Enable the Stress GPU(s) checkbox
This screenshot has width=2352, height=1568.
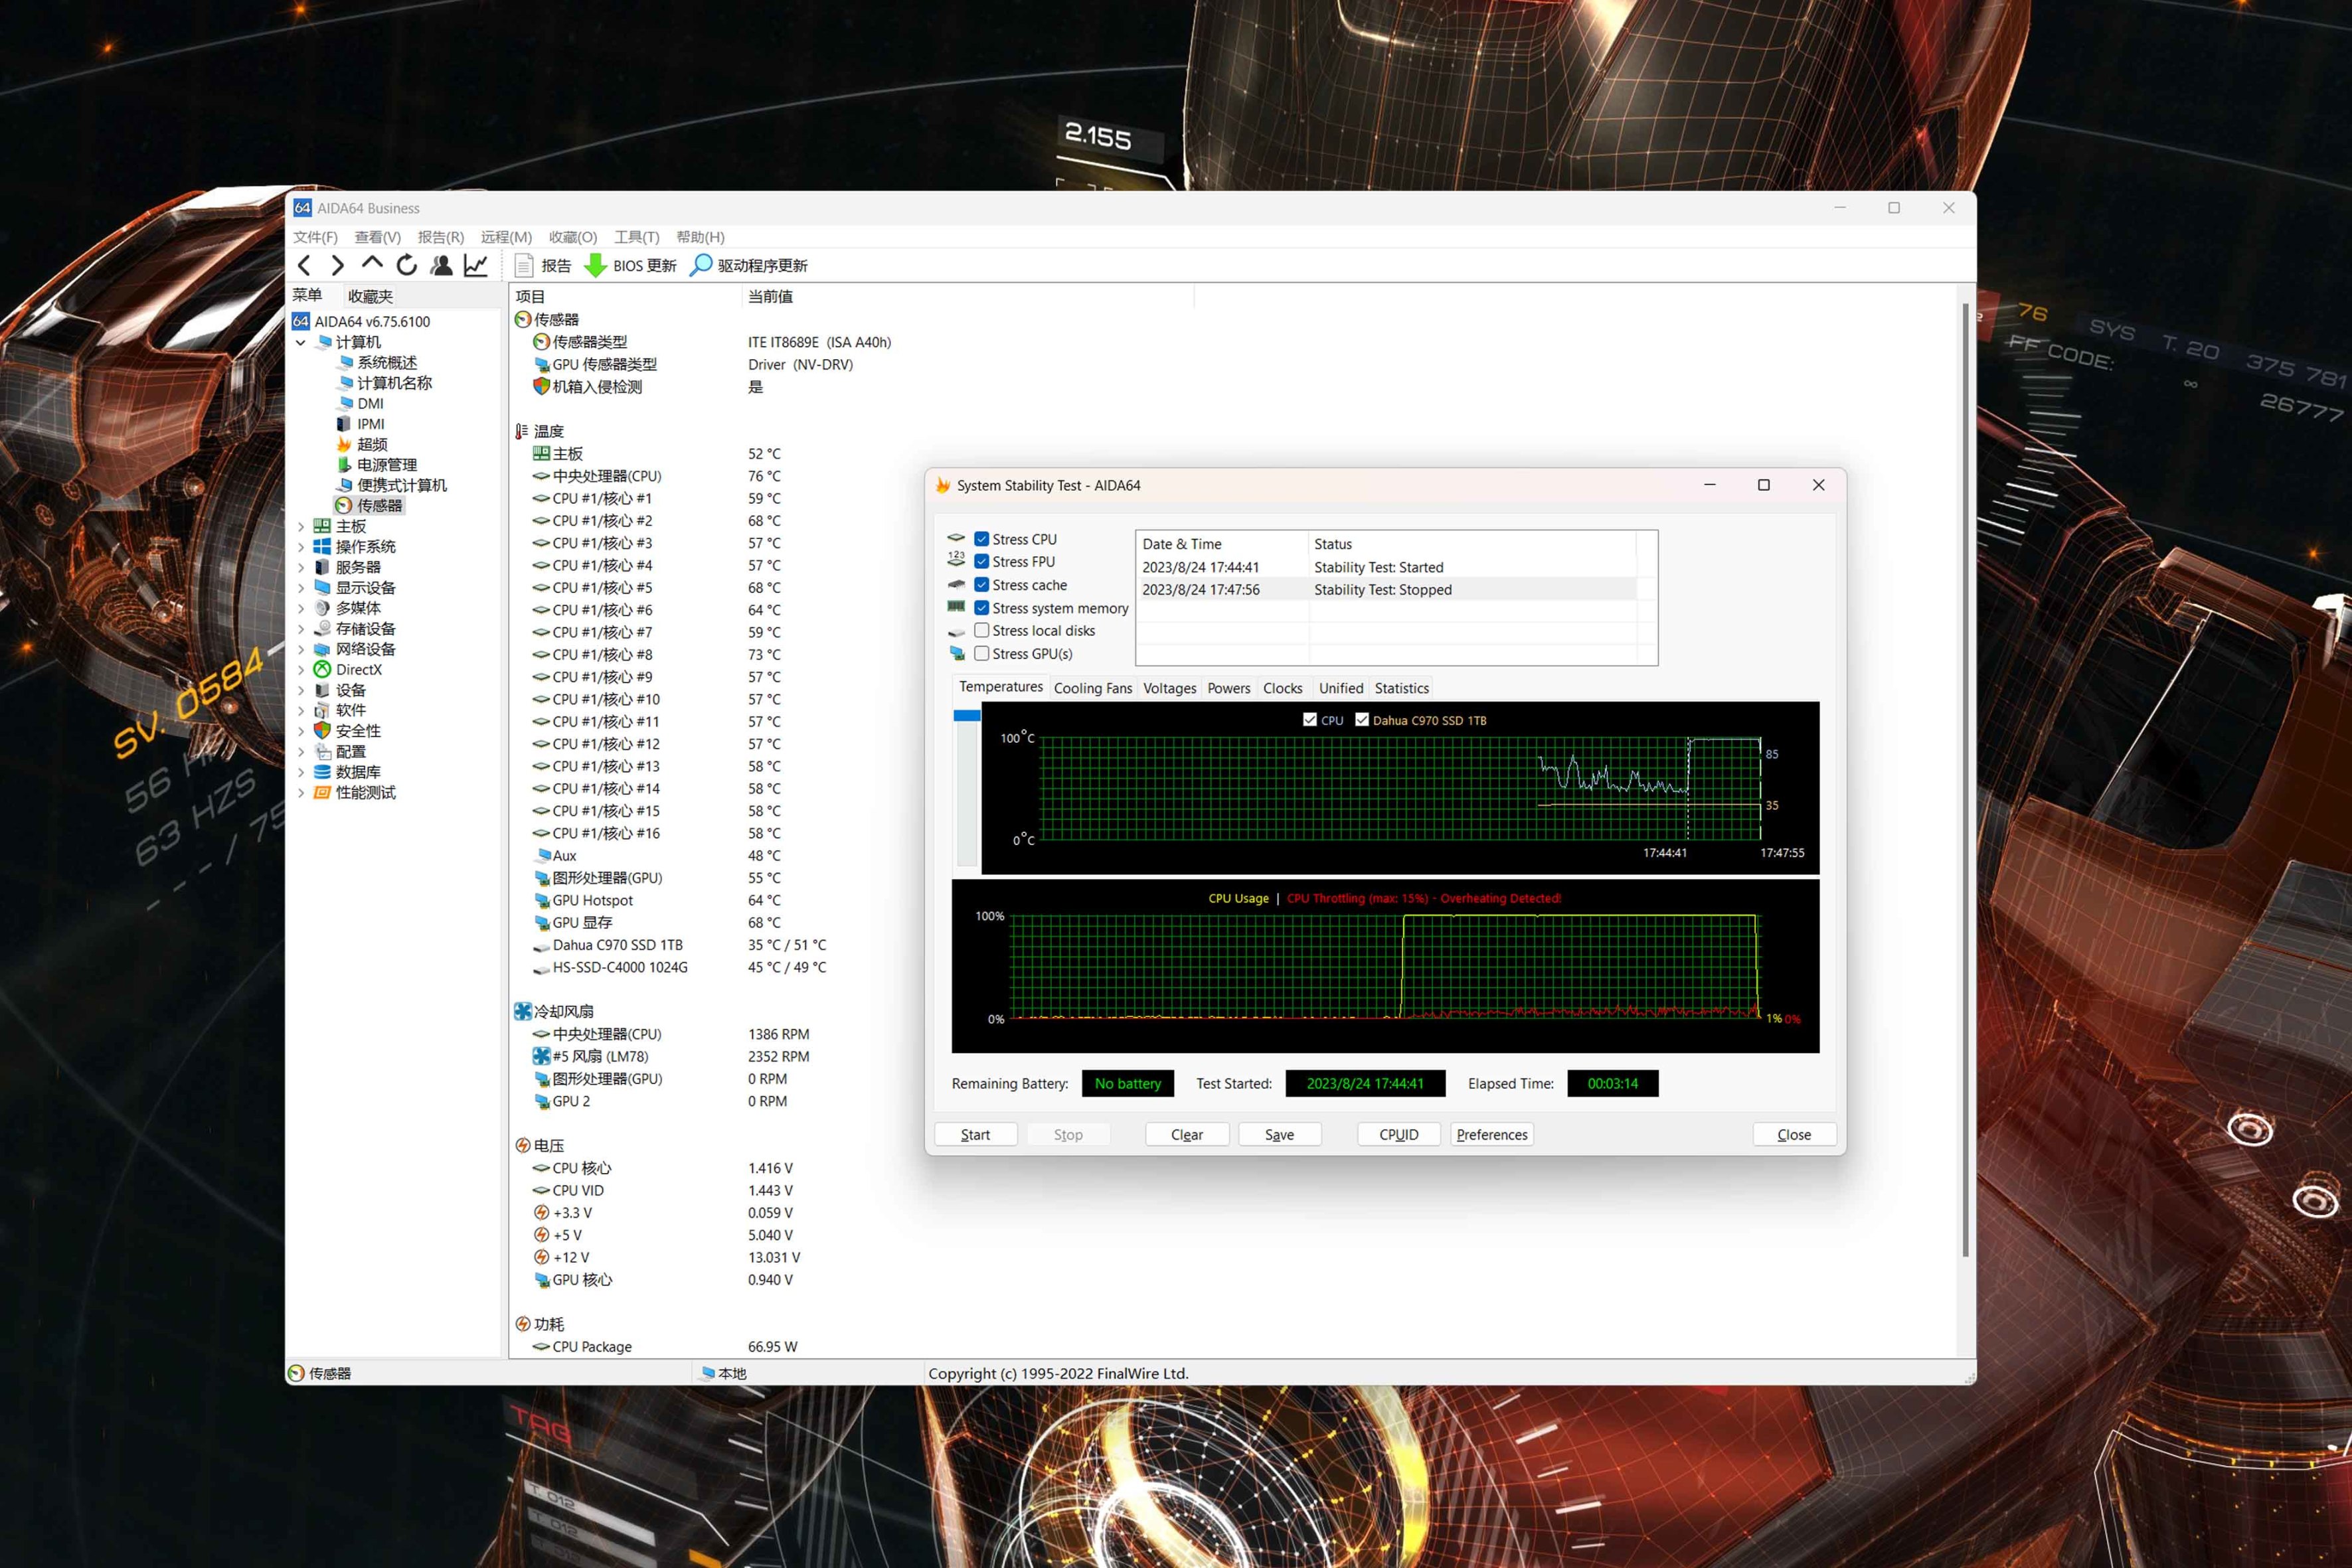point(982,653)
